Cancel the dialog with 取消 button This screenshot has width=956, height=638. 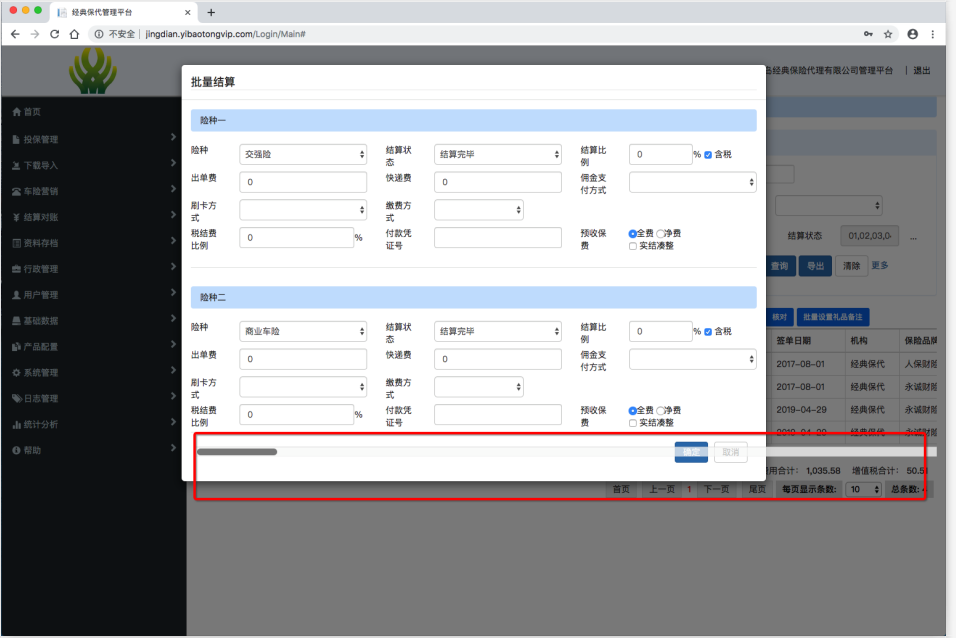click(x=731, y=452)
